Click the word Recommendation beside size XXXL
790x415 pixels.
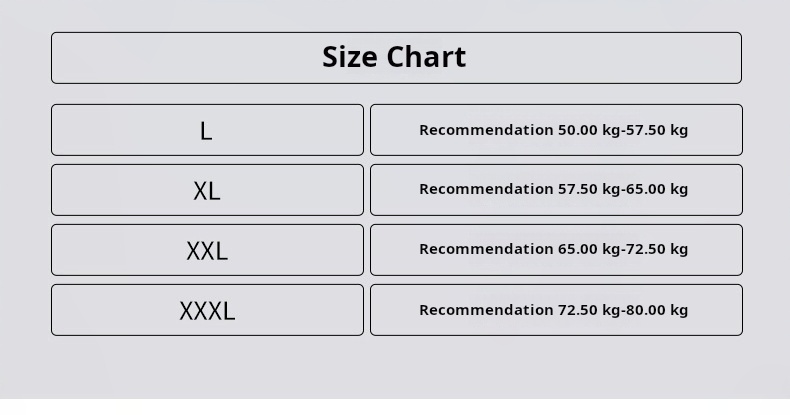[485, 310]
